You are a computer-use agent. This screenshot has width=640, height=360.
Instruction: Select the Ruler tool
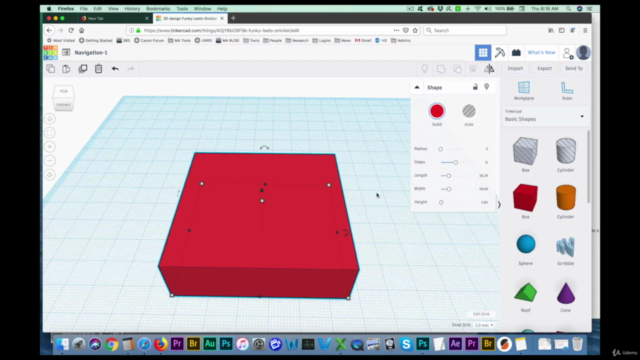[x=567, y=90]
